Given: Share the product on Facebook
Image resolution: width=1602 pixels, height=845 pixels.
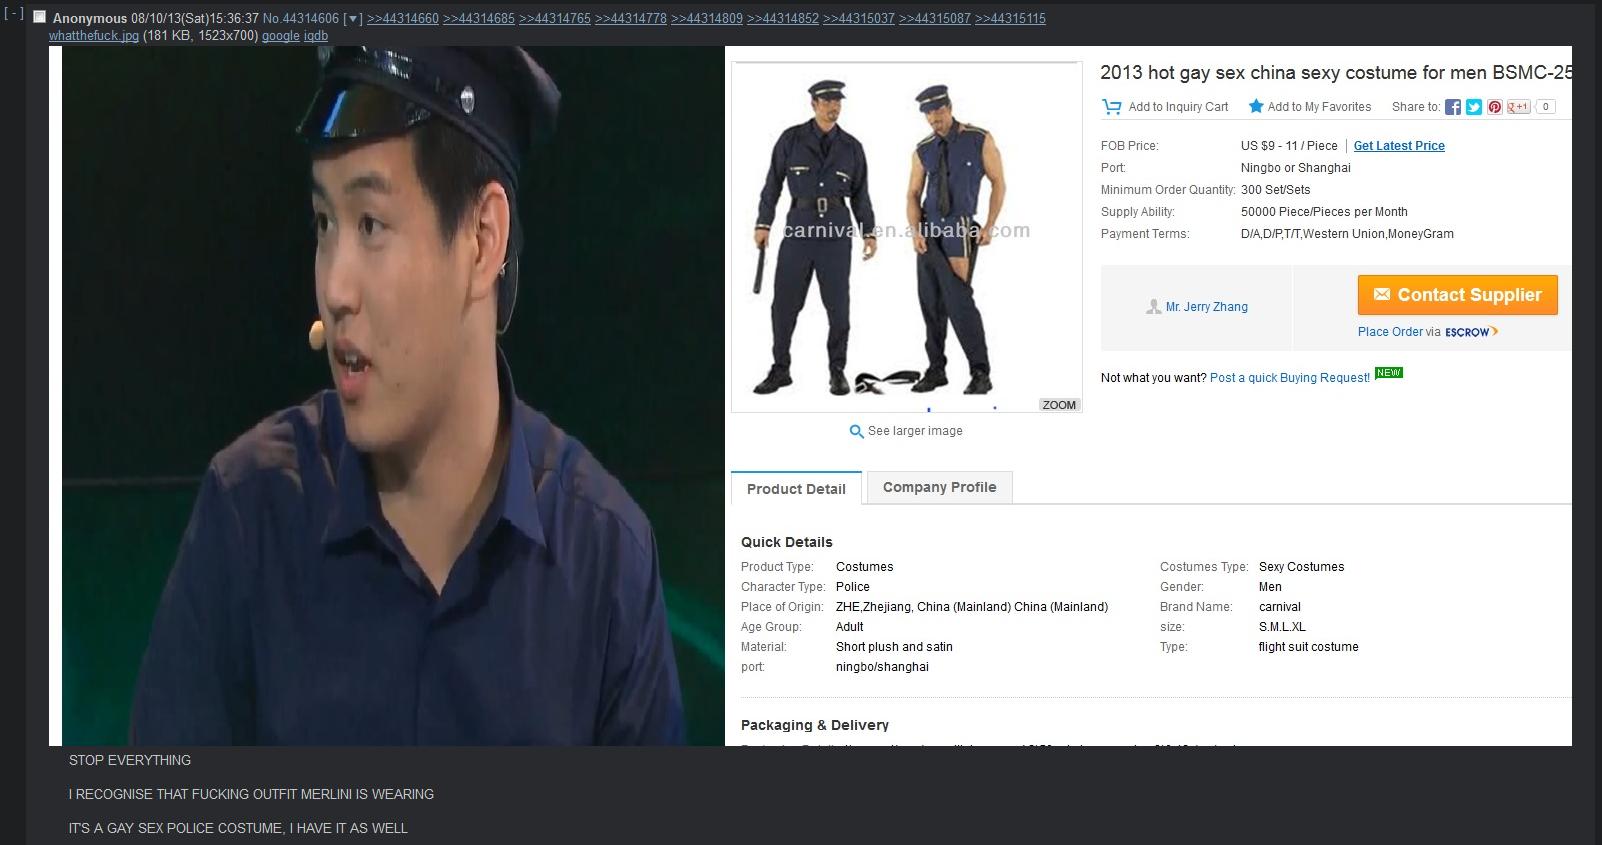Looking at the screenshot, I should pyautogui.click(x=1453, y=107).
